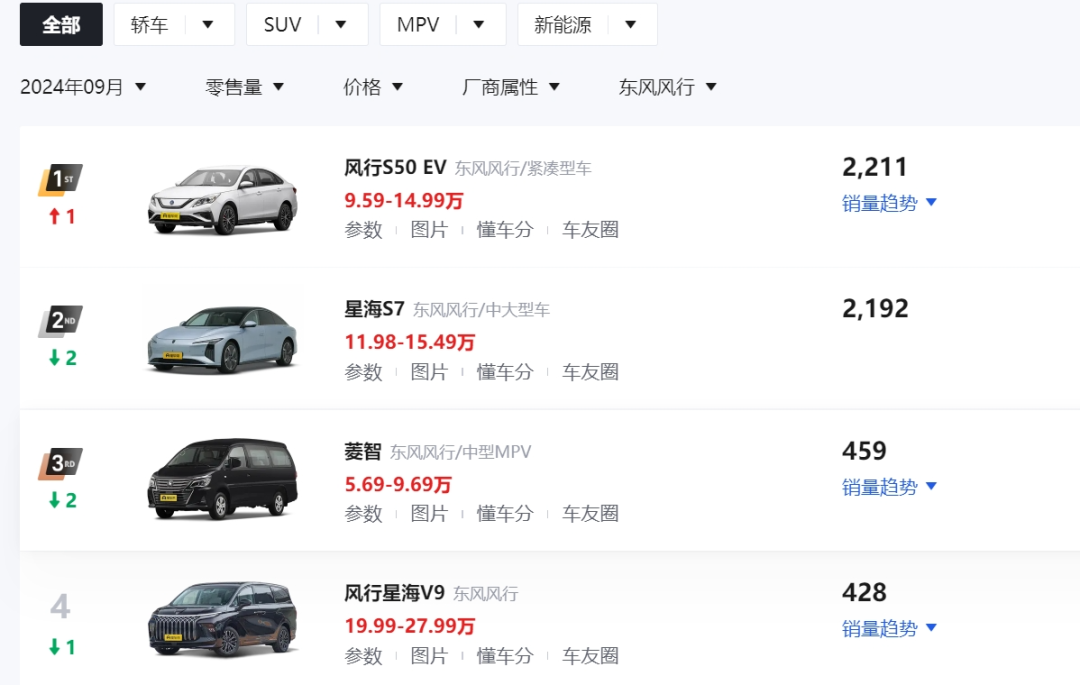This screenshot has width=1080, height=685.
Task: Change the 东风风行 brand filter
Action: point(668,87)
